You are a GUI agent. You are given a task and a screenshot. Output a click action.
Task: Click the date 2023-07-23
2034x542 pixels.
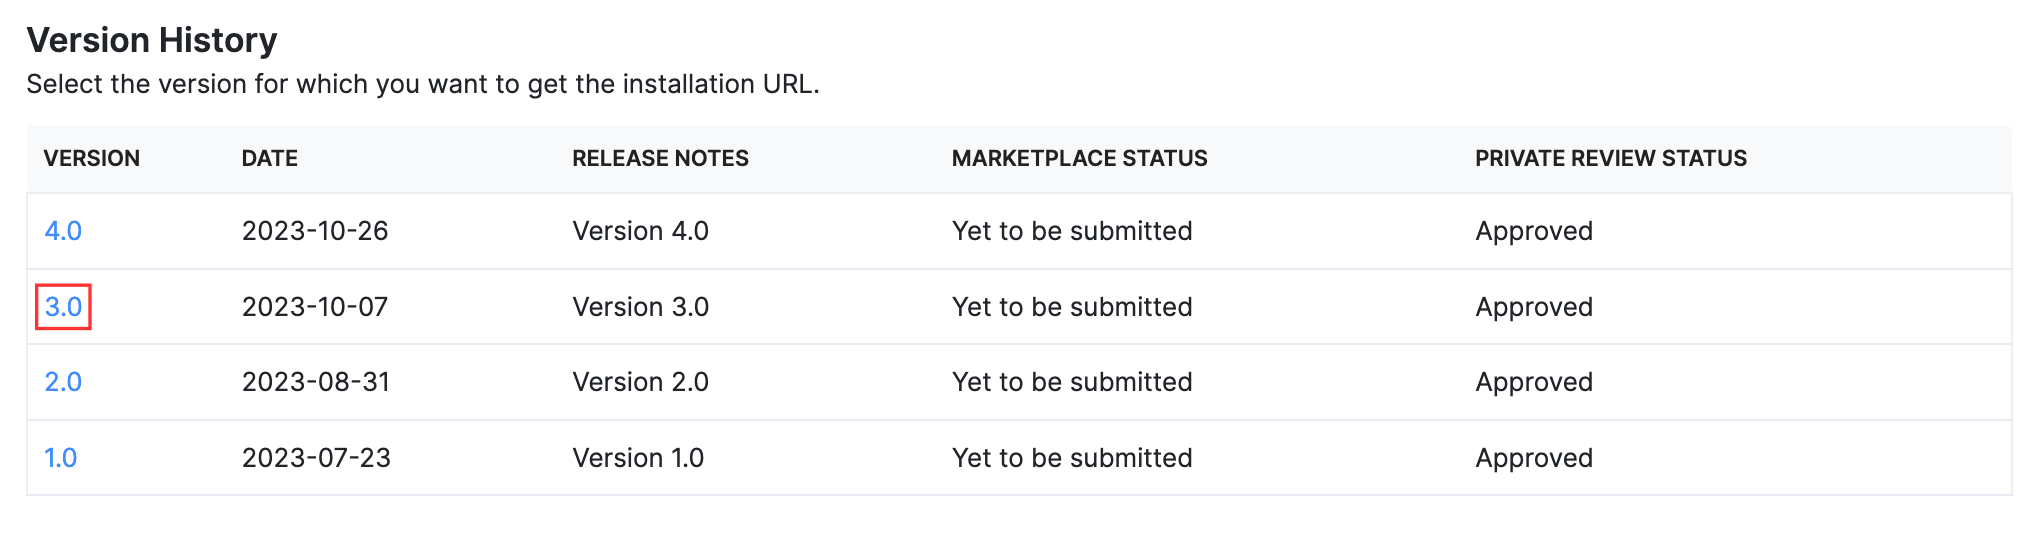coord(316,458)
